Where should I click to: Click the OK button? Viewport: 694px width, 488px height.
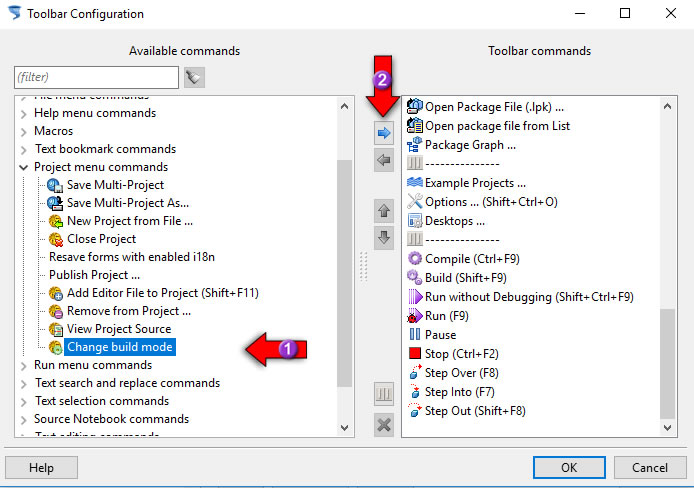569,468
